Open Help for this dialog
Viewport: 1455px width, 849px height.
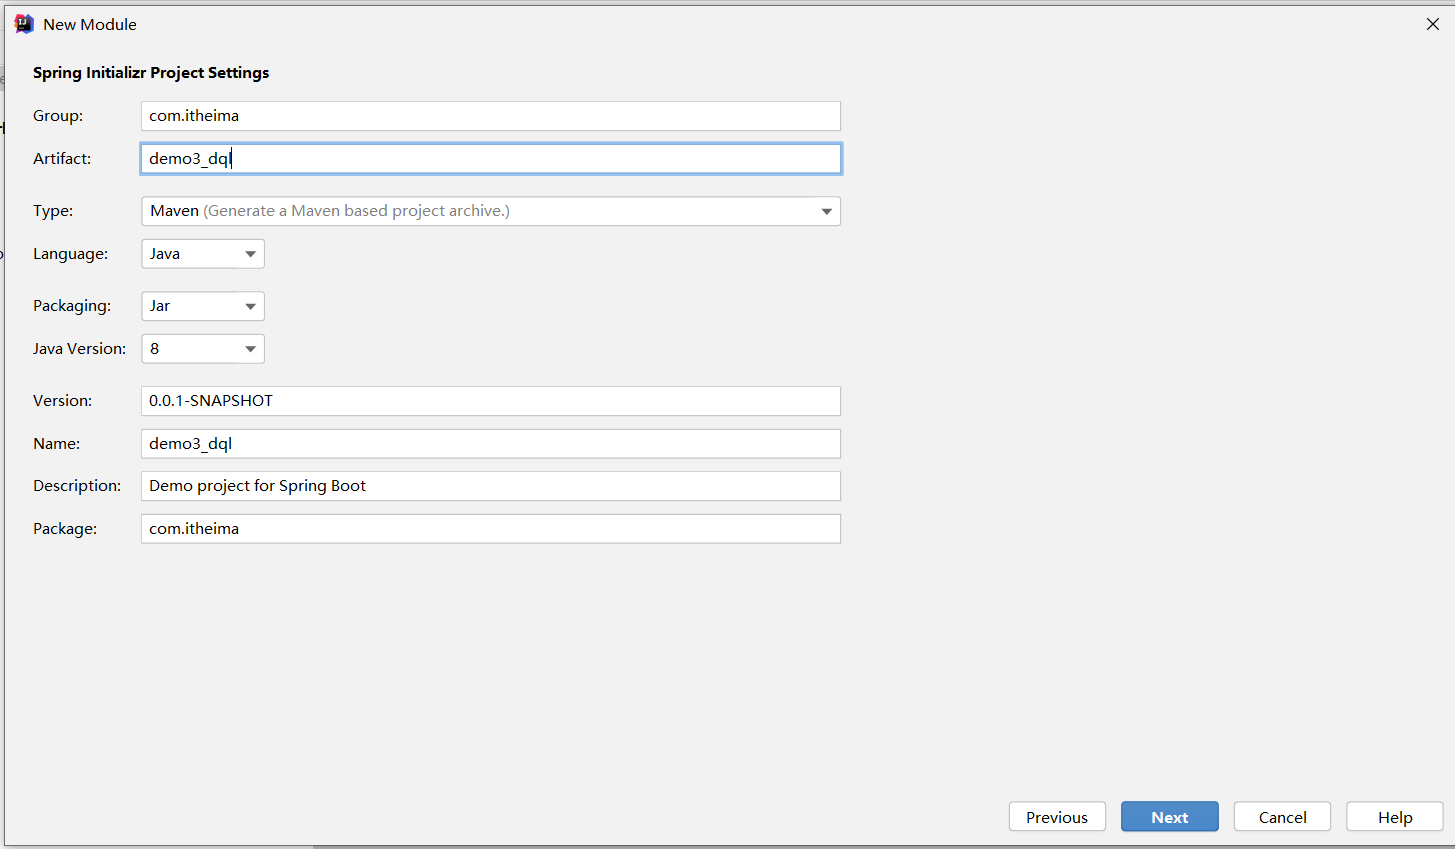coord(1394,817)
